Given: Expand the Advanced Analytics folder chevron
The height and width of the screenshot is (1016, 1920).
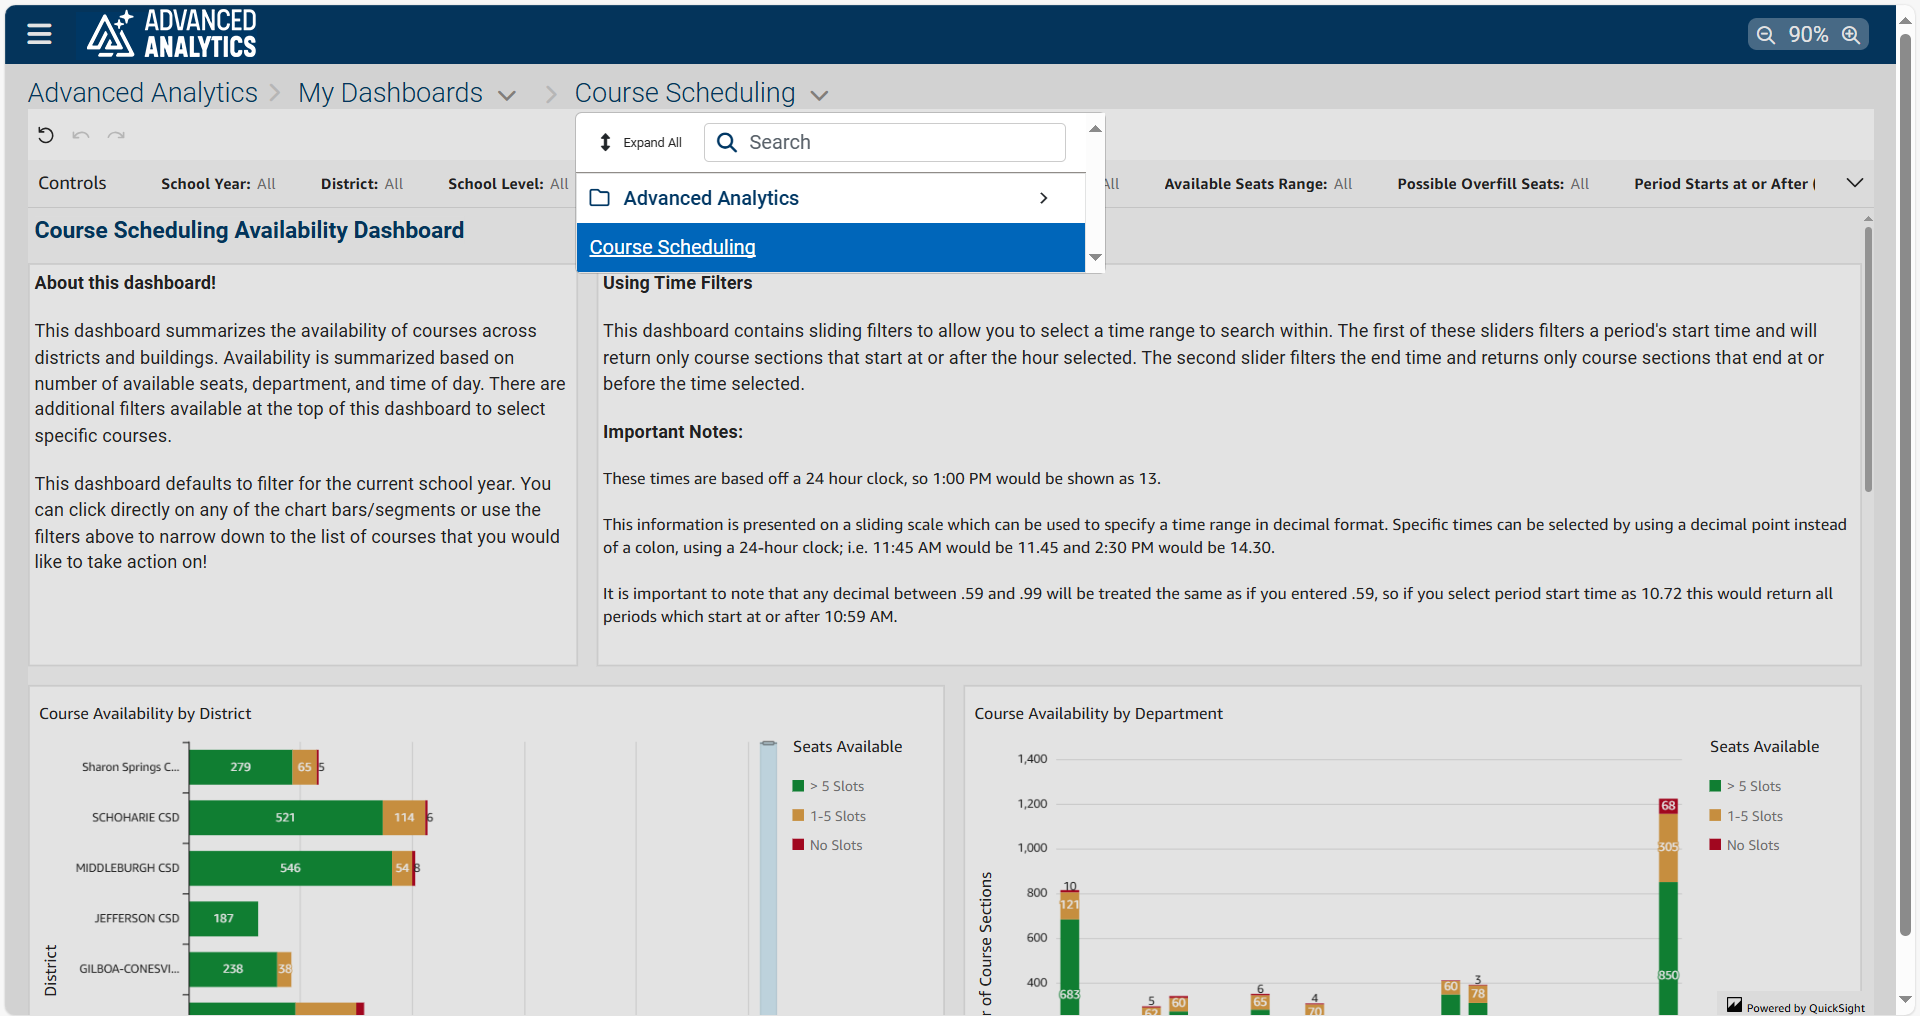Looking at the screenshot, I should [x=1043, y=198].
